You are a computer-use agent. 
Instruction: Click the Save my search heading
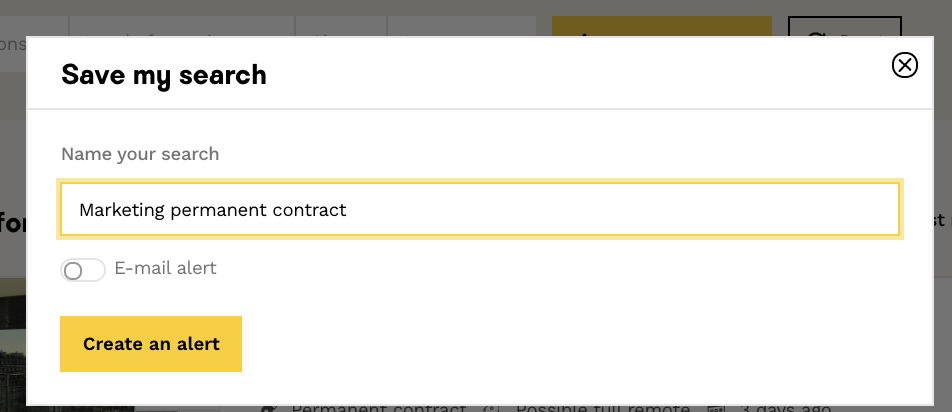point(164,75)
